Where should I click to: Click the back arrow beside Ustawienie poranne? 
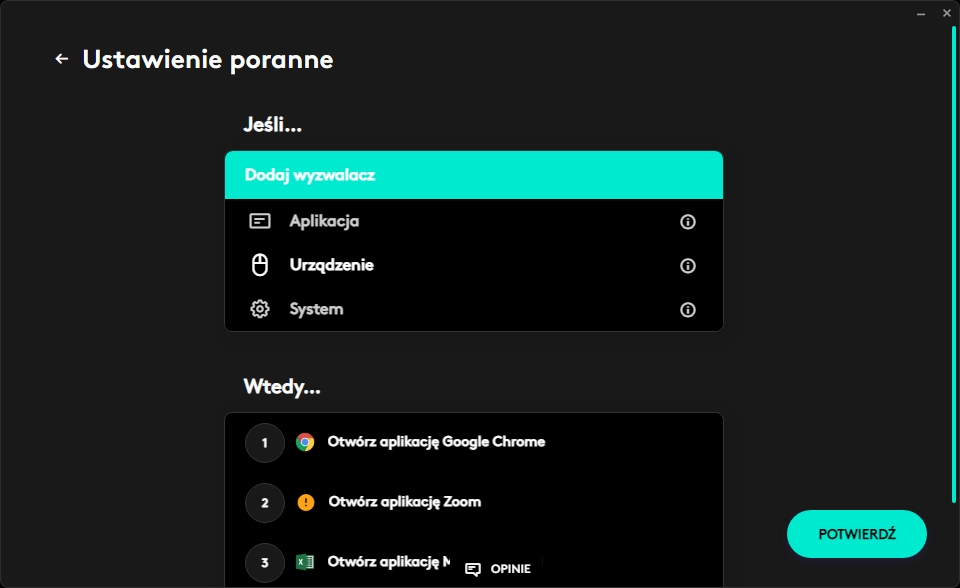point(62,59)
